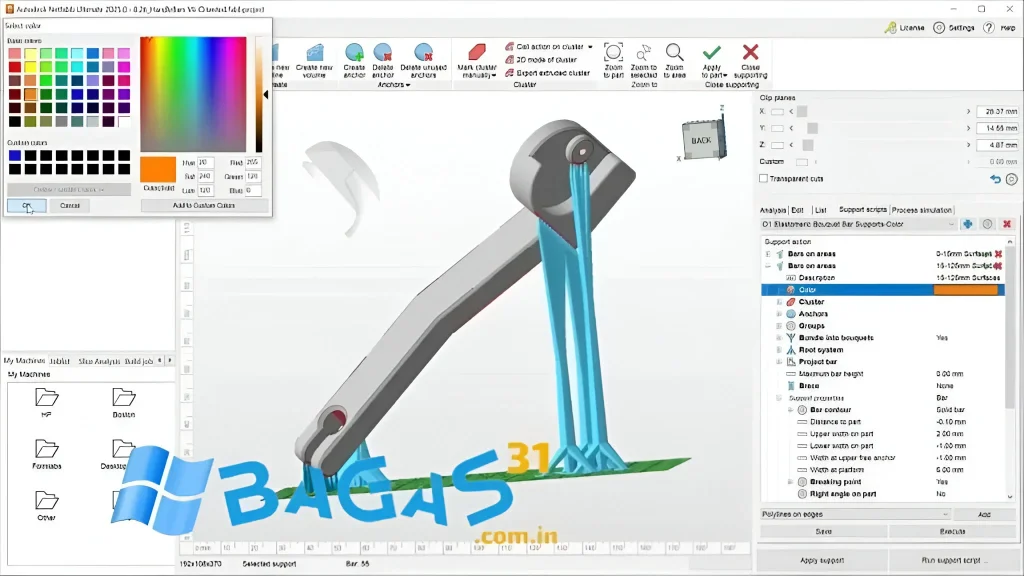Open the Anchors group dropdown arrow
Viewport: 1024px width, 576px height.
(408, 85)
